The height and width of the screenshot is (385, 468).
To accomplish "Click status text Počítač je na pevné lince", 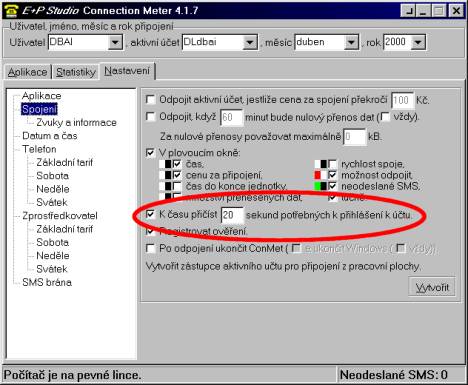I will [x=72, y=375].
